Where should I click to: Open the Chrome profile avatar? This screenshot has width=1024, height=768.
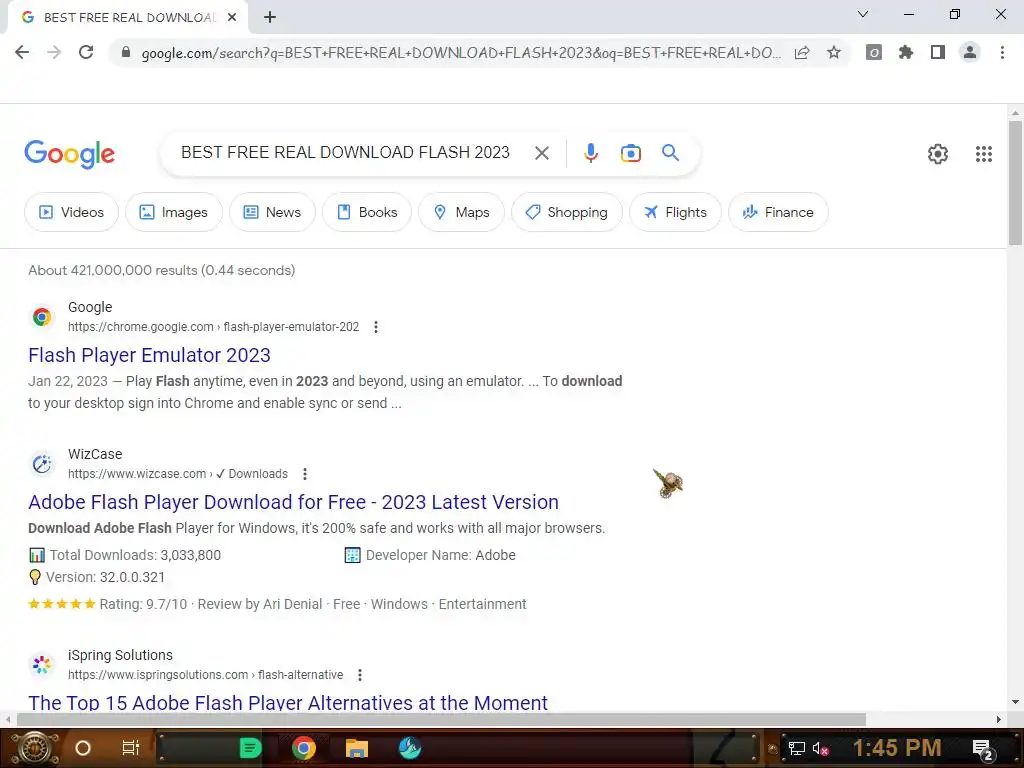970,52
